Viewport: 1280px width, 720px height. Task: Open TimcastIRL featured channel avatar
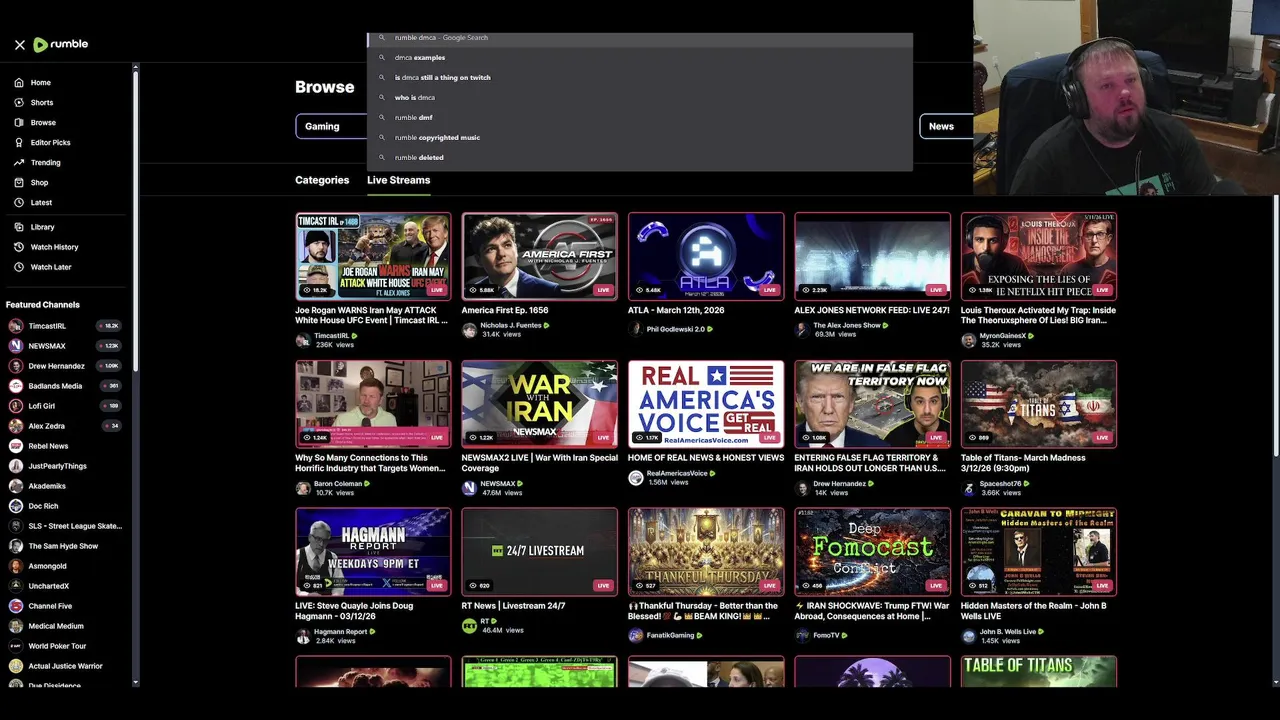pyautogui.click(x=16, y=326)
